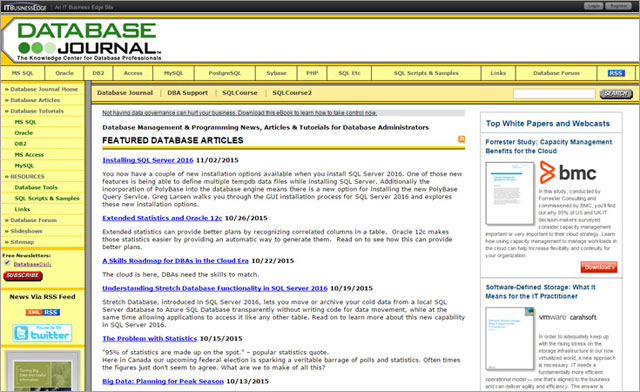Image resolution: width=640 pixels, height=392 pixels.
Task: Click the Search button
Action: click(x=616, y=94)
